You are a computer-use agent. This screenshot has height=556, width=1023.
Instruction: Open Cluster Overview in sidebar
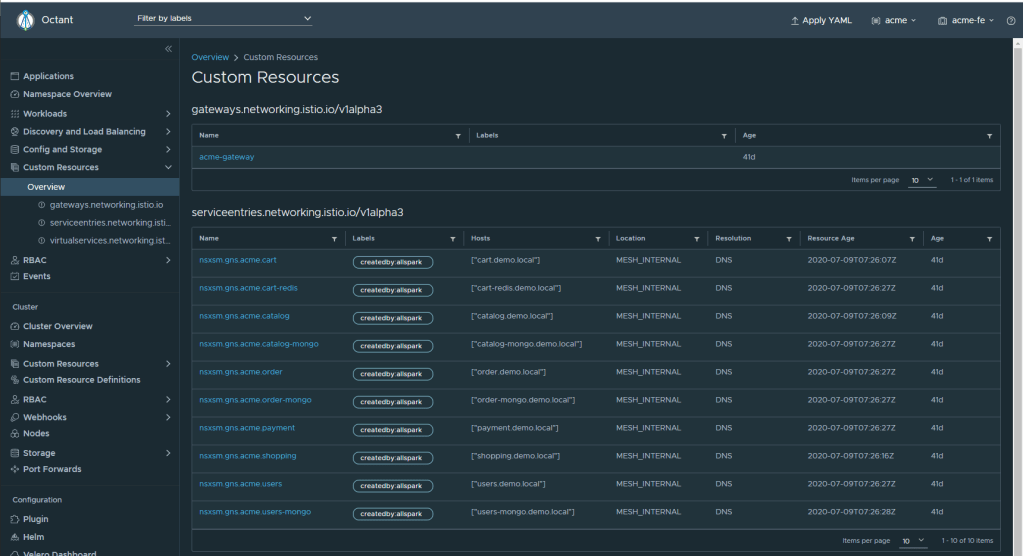coord(57,326)
